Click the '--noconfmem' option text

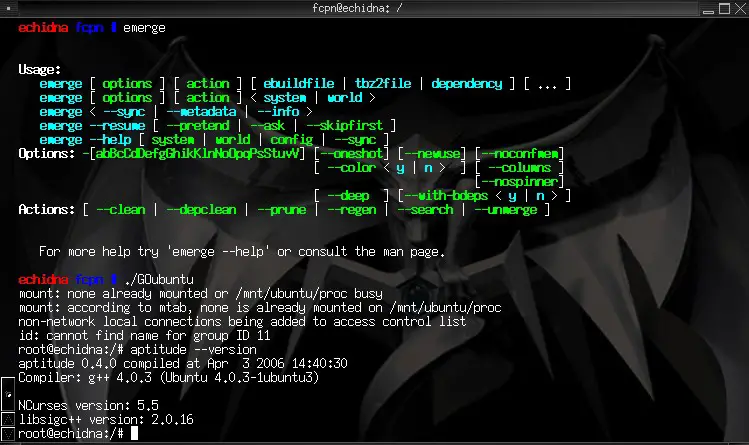pyautogui.click(x=519, y=154)
